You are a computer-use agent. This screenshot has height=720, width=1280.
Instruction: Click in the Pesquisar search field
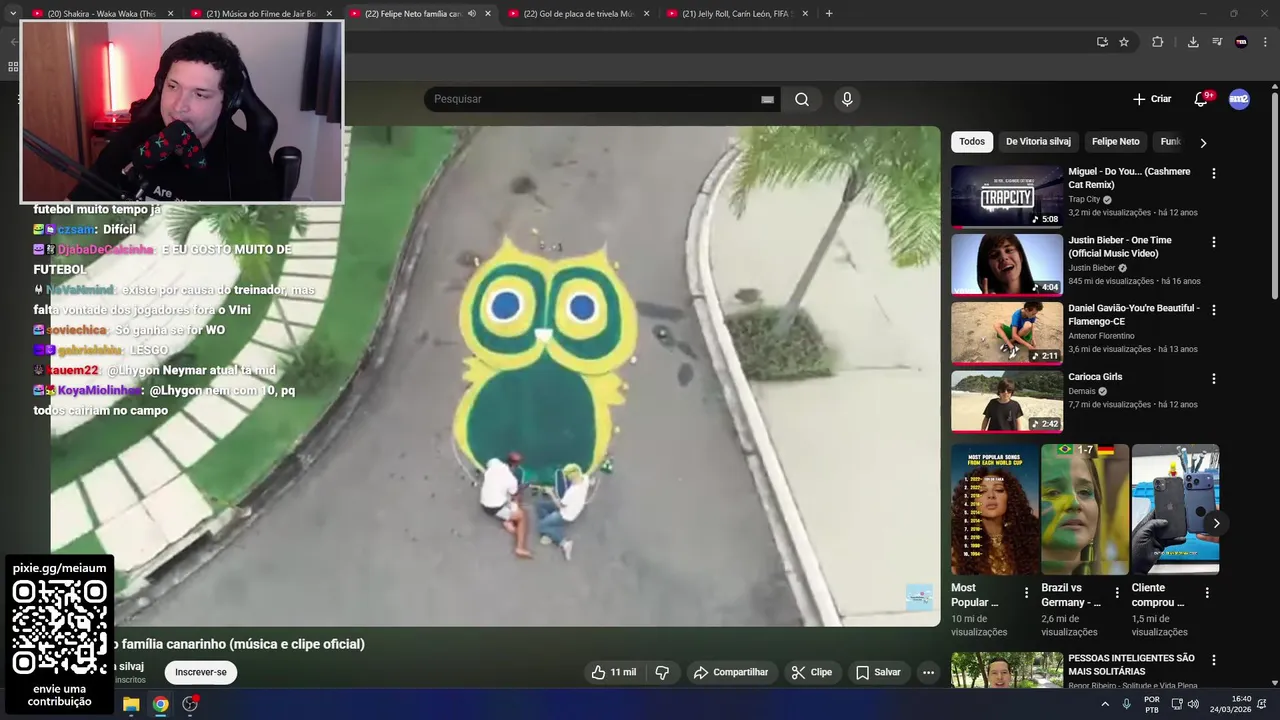click(x=595, y=99)
